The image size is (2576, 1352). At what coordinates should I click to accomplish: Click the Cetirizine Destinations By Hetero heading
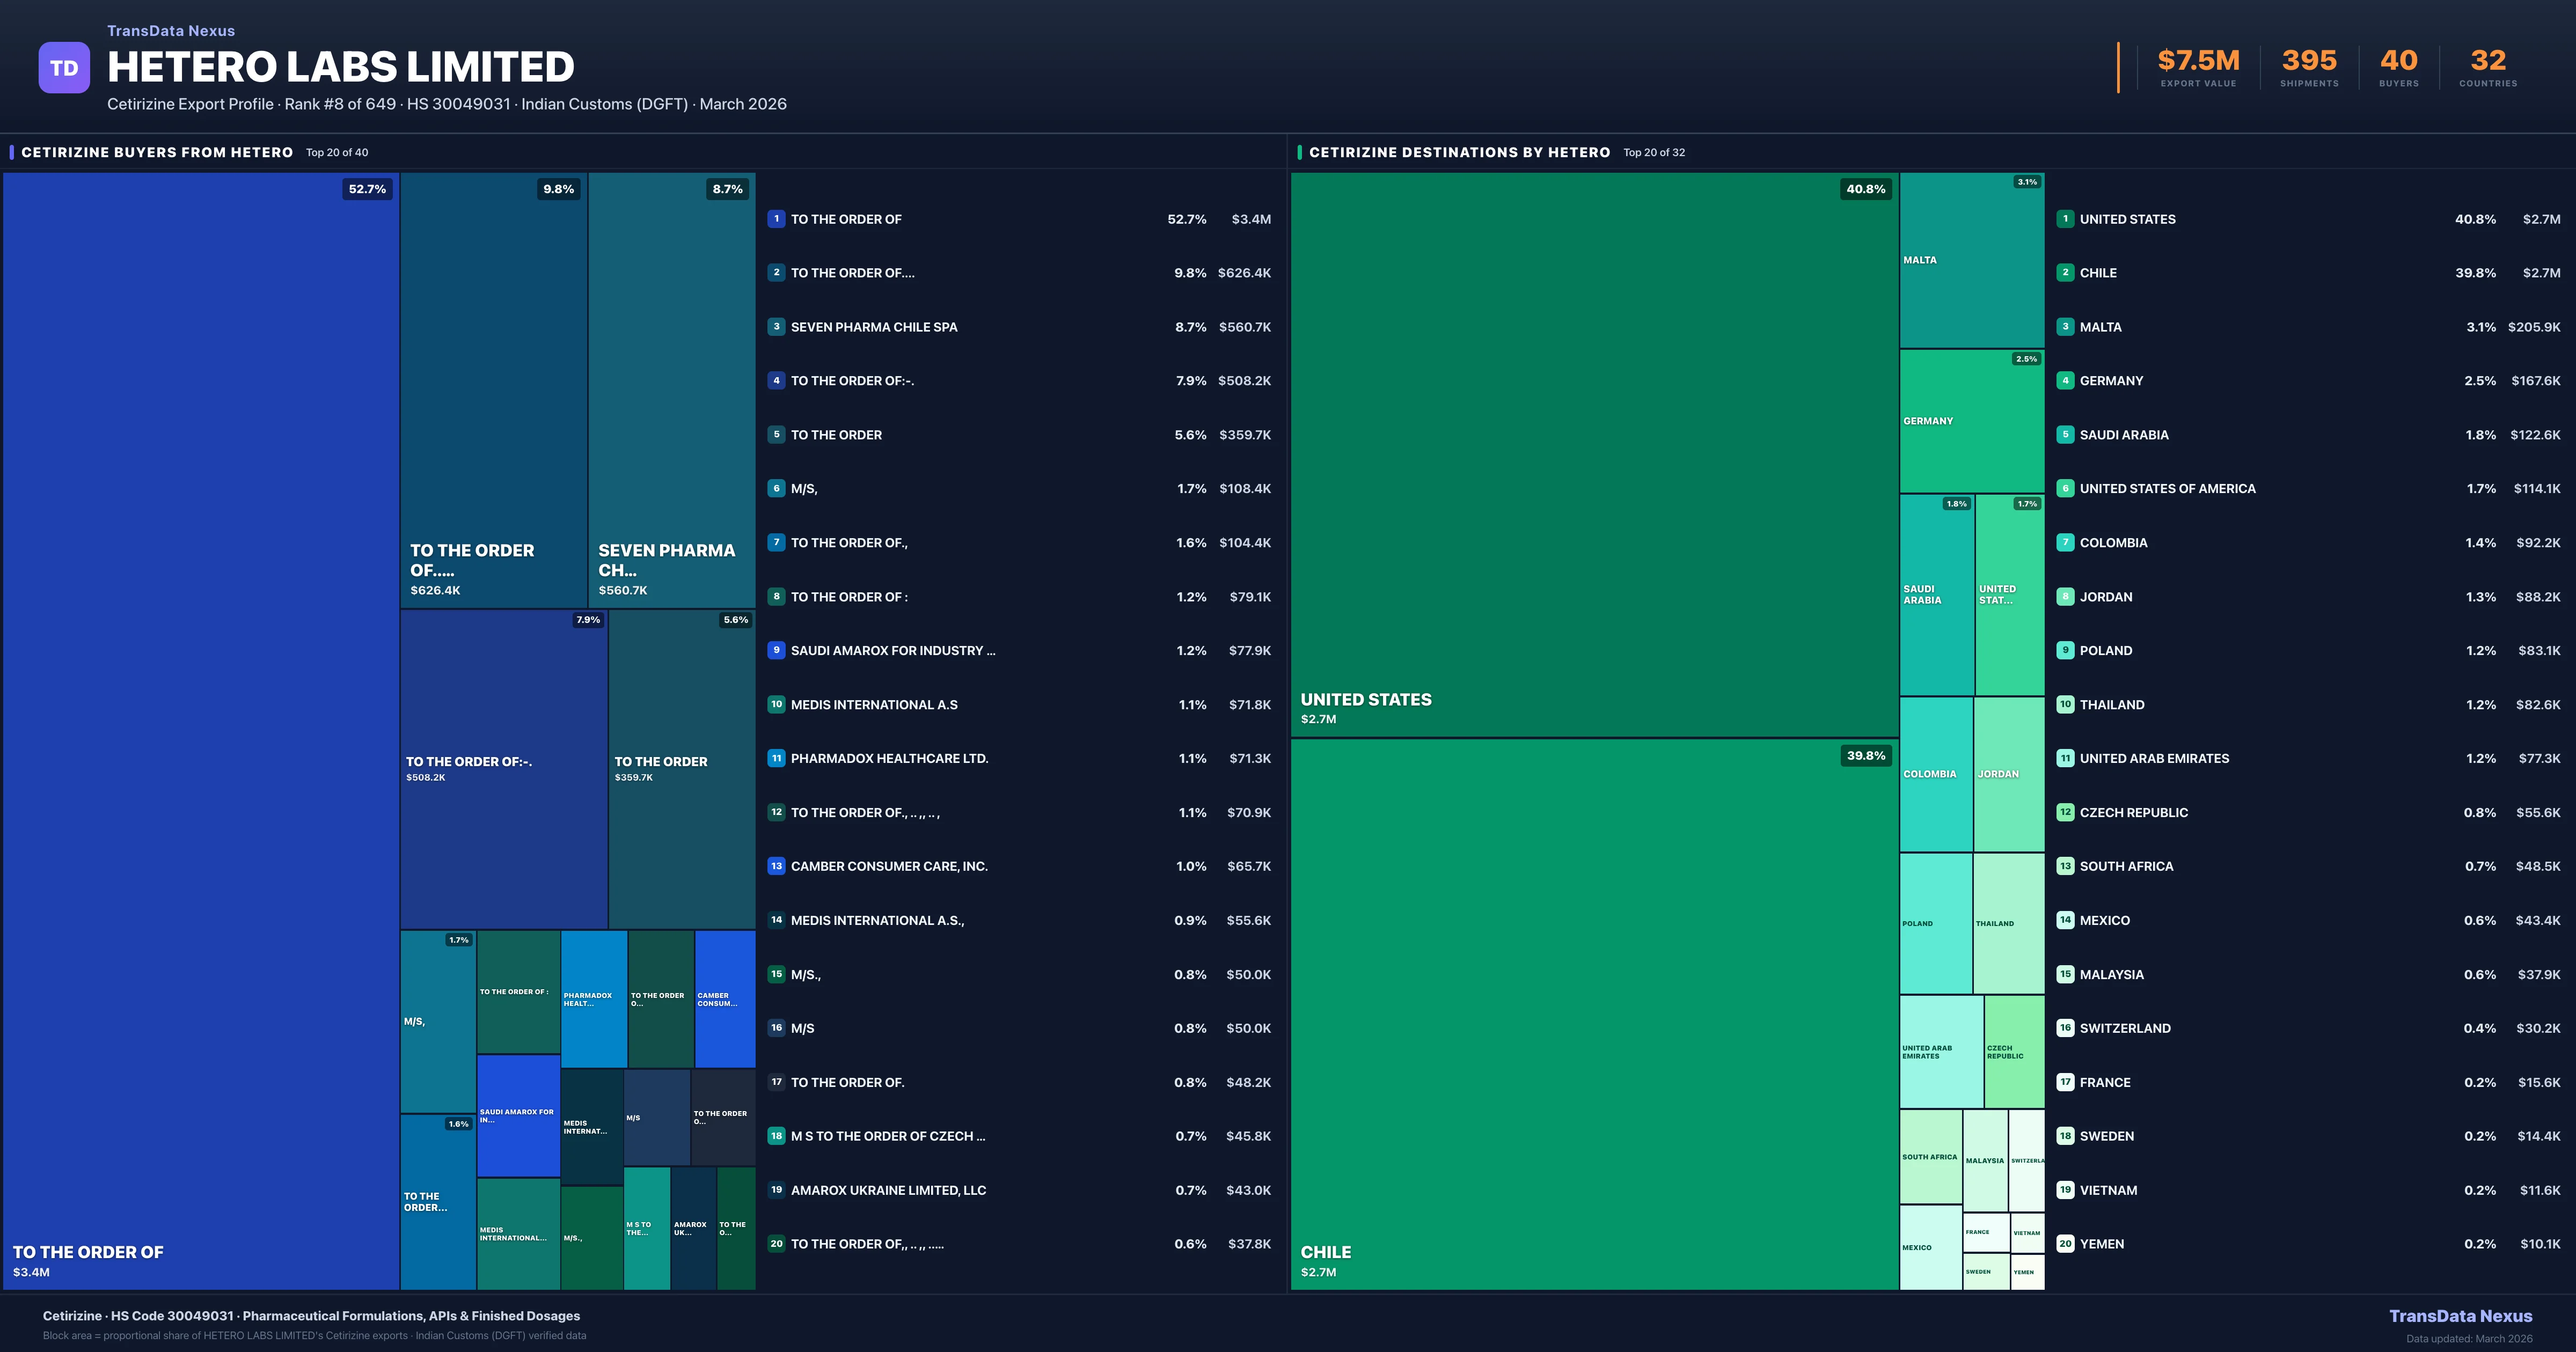tap(1459, 152)
